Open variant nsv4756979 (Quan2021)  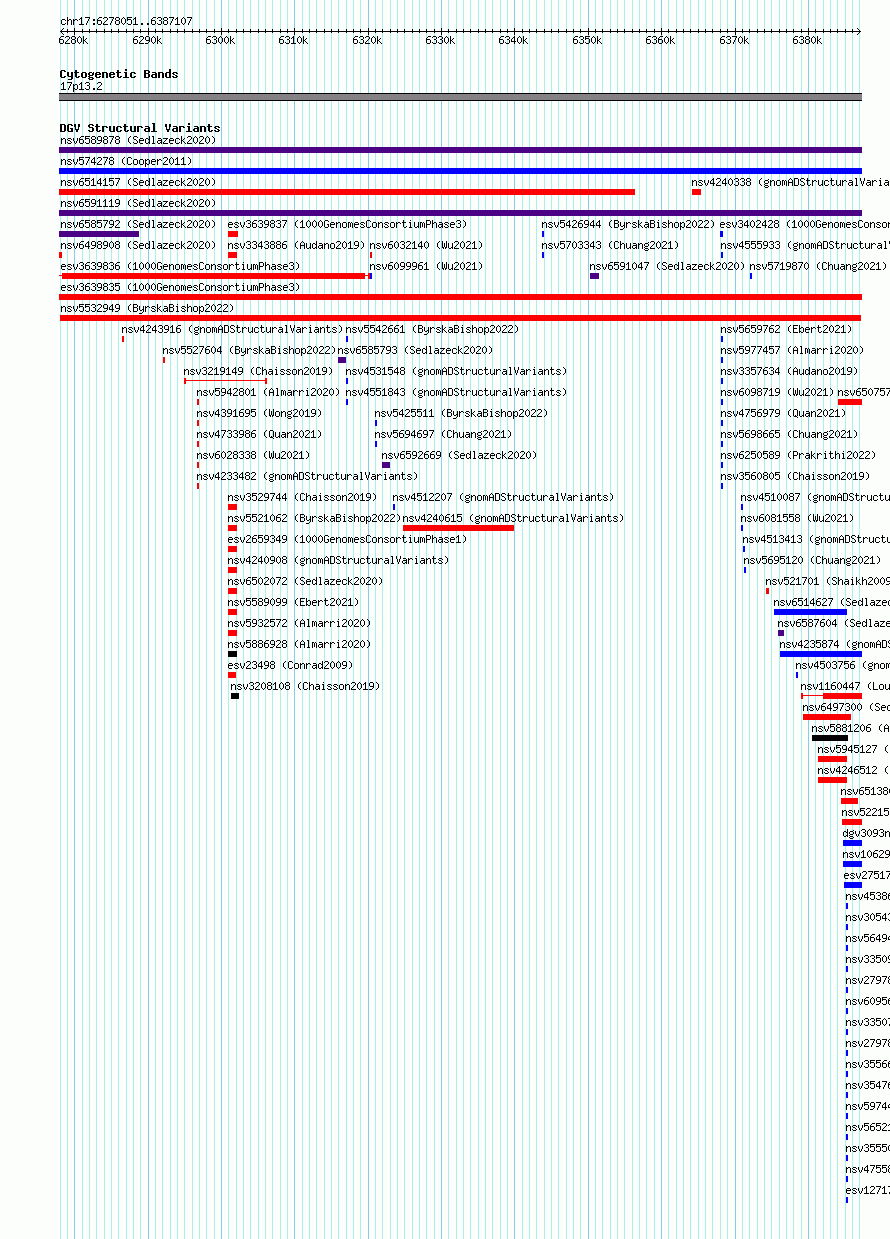(783, 413)
